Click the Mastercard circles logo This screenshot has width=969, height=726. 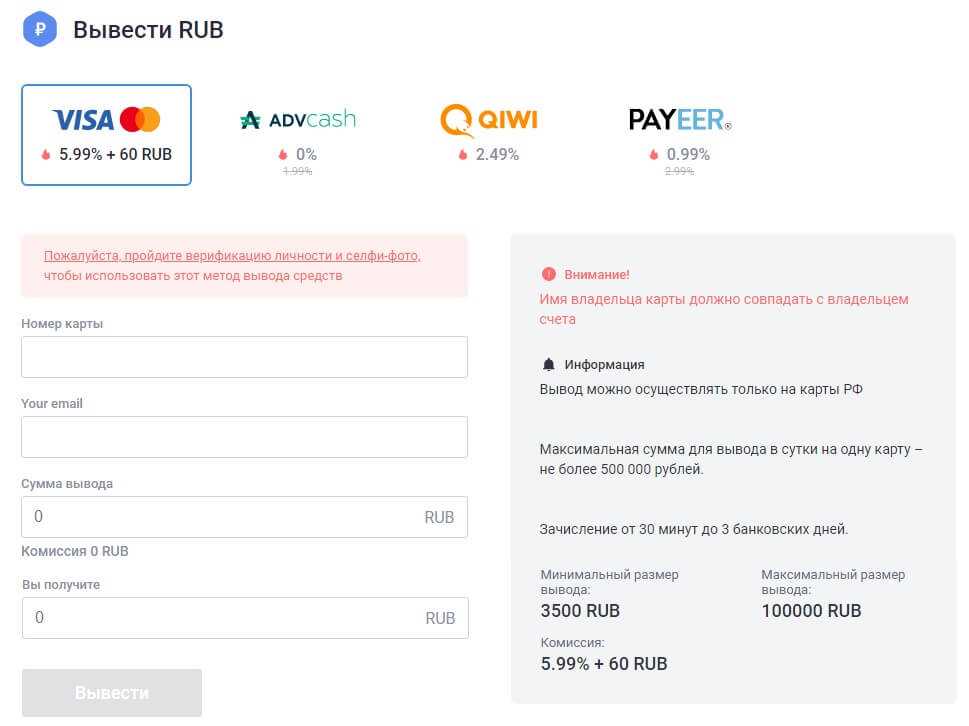coord(140,121)
